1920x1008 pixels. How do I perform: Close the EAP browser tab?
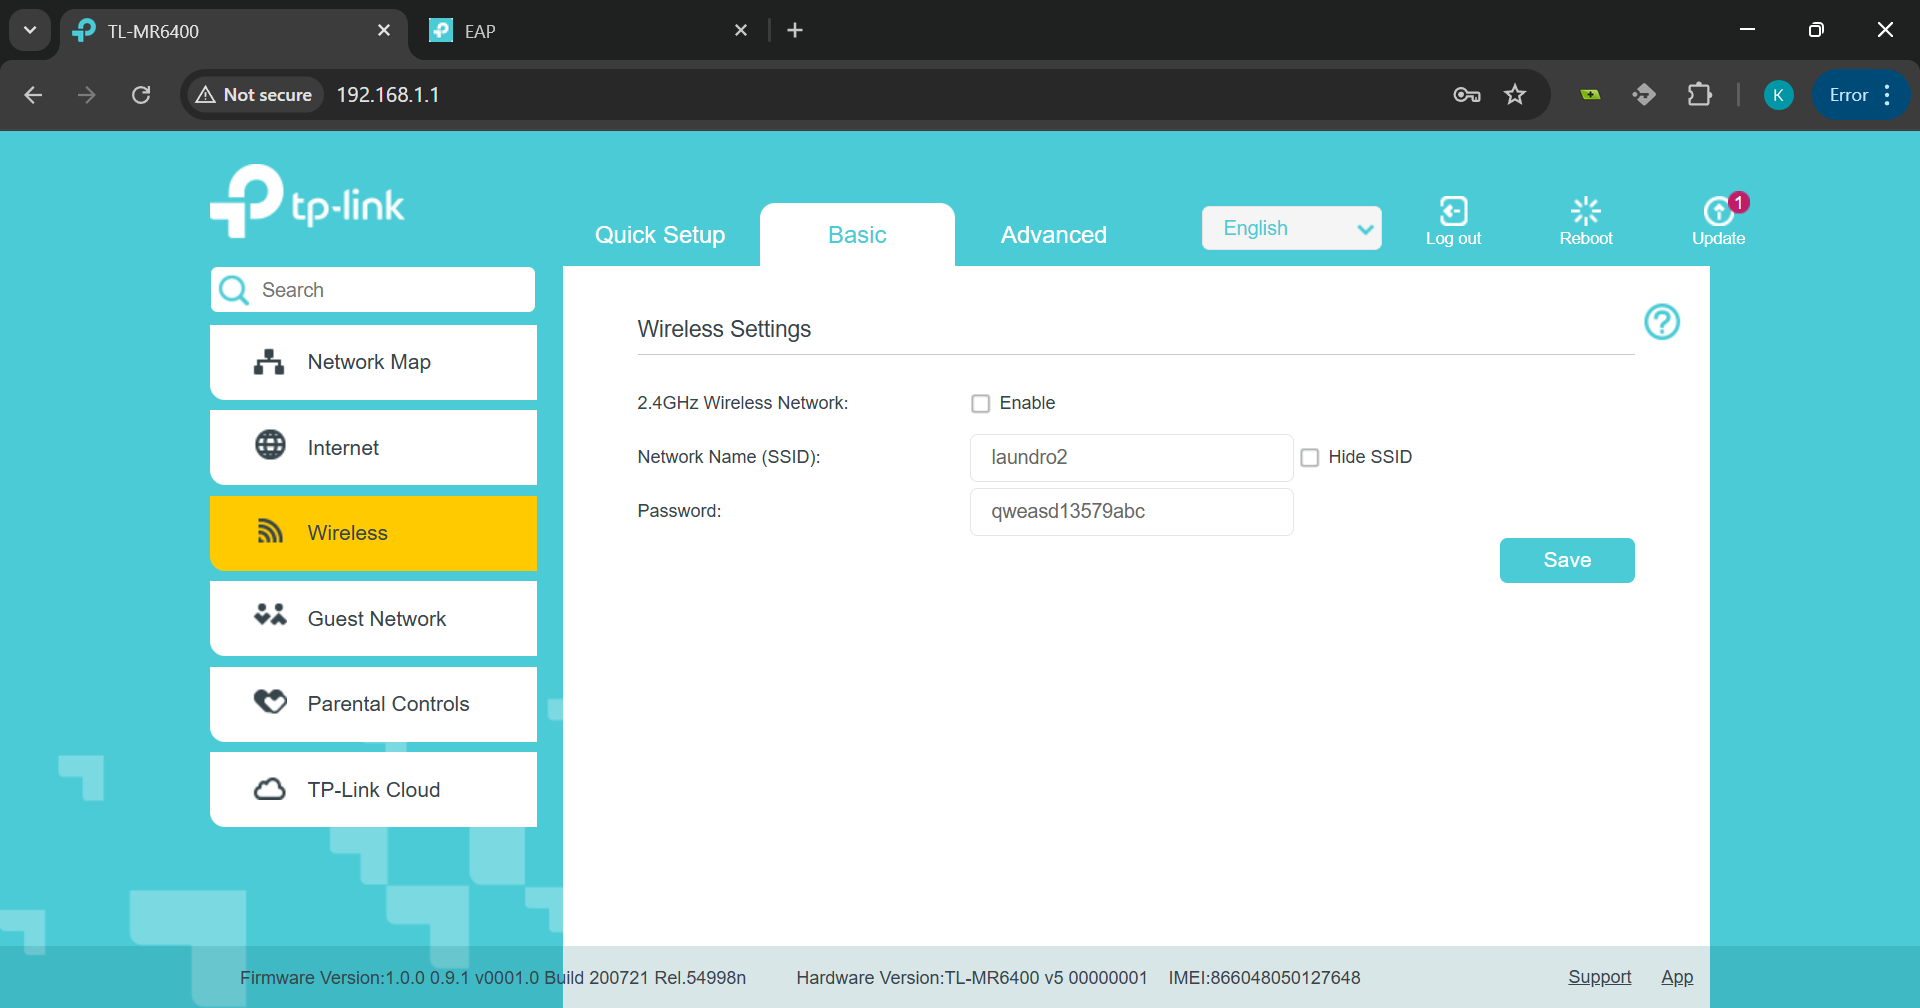pos(741,31)
